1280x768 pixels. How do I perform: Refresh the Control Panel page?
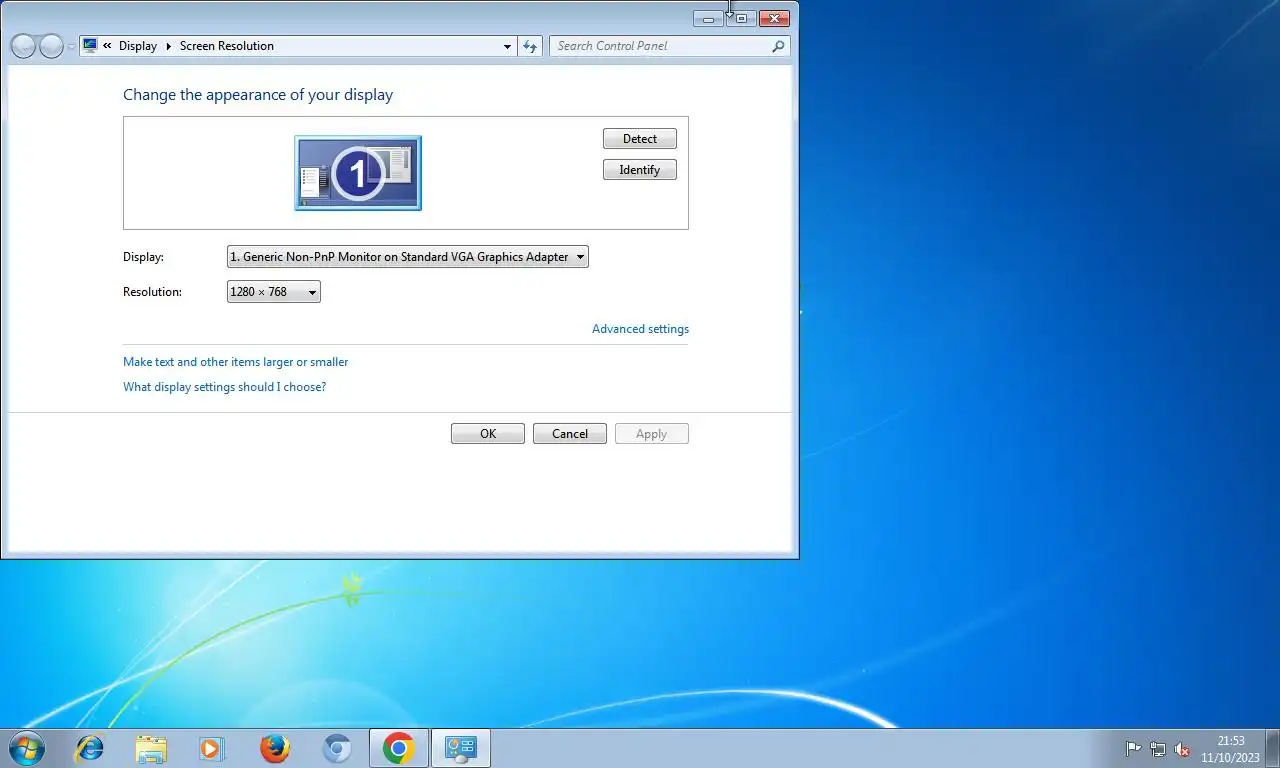[530, 46]
